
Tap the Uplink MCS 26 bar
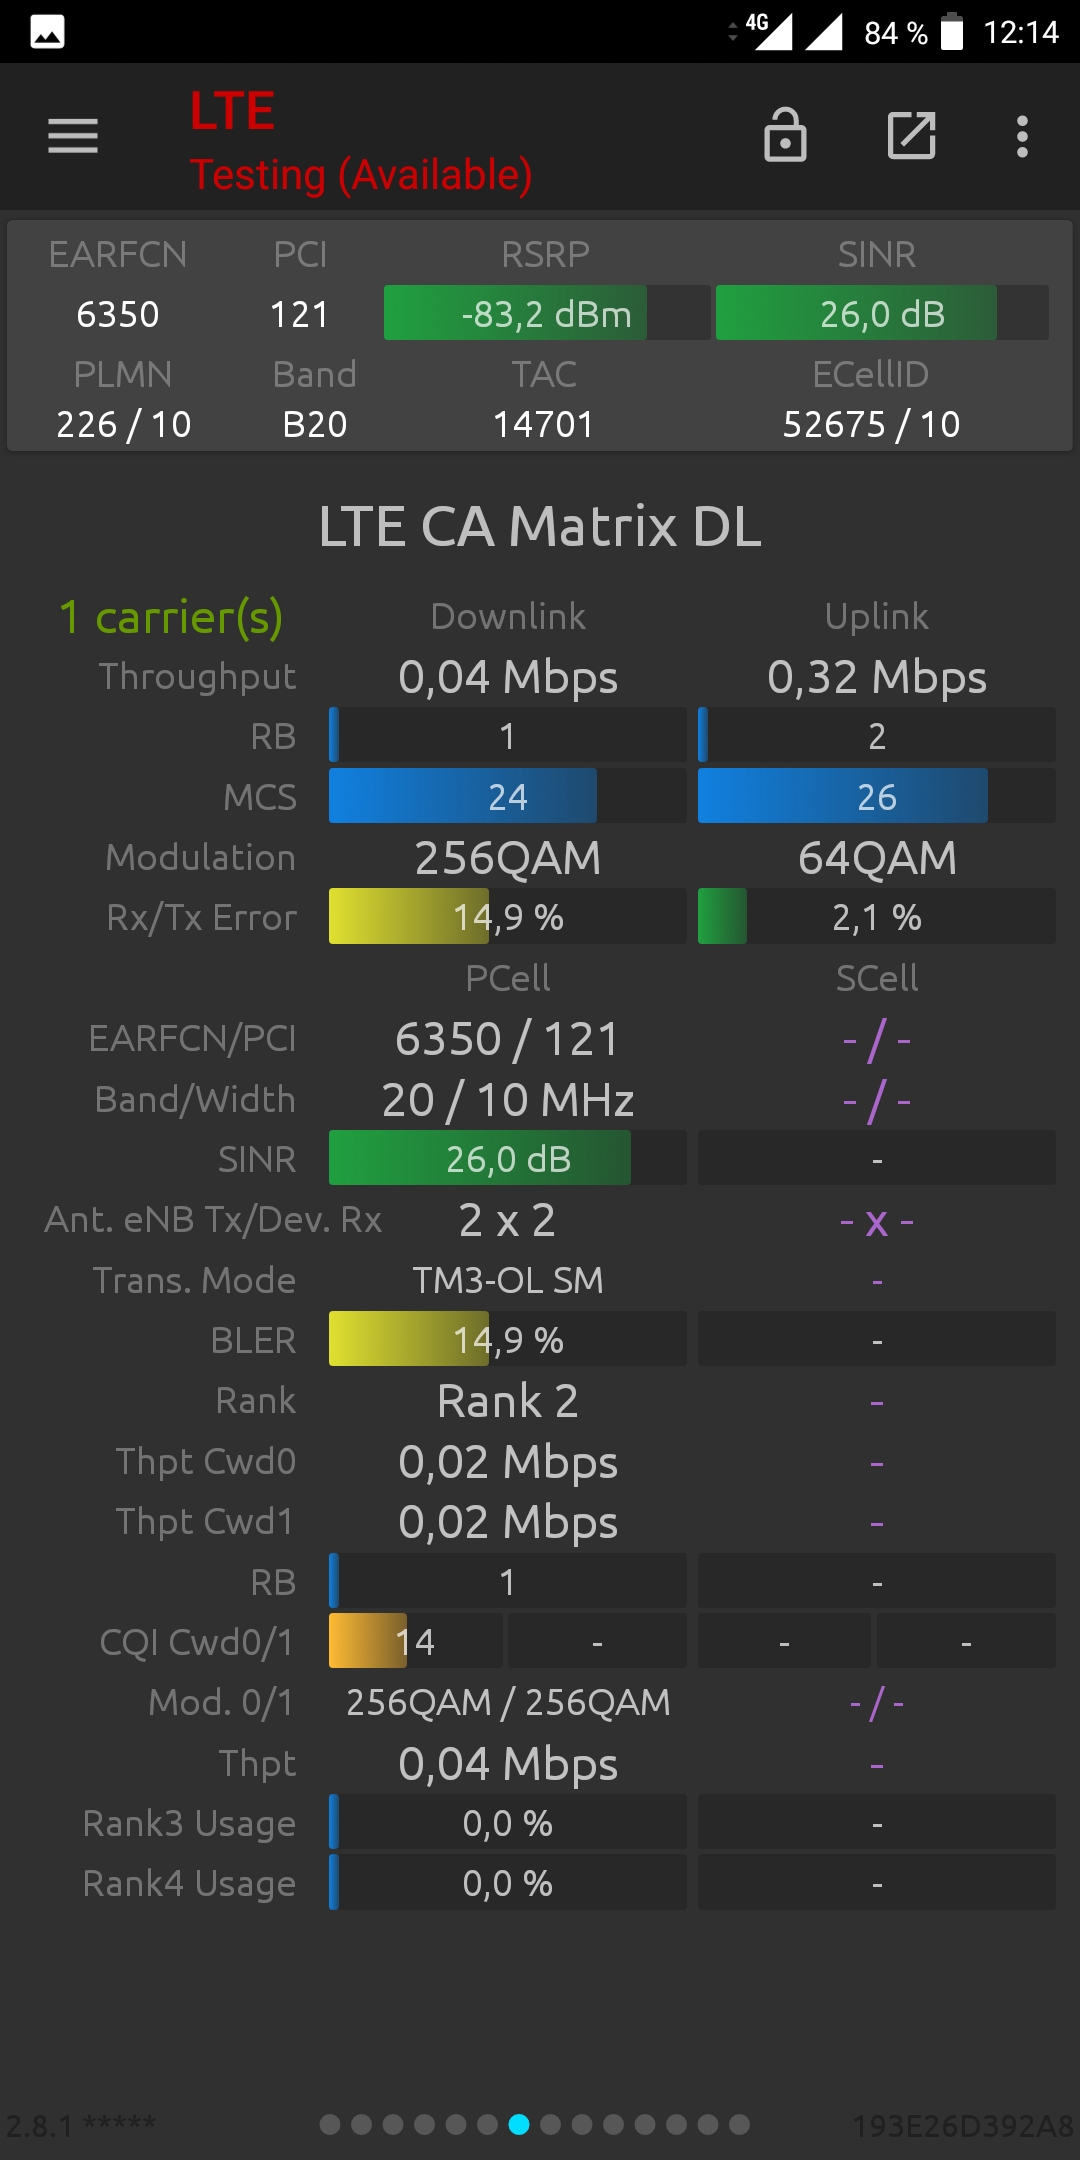click(x=877, y=796)
